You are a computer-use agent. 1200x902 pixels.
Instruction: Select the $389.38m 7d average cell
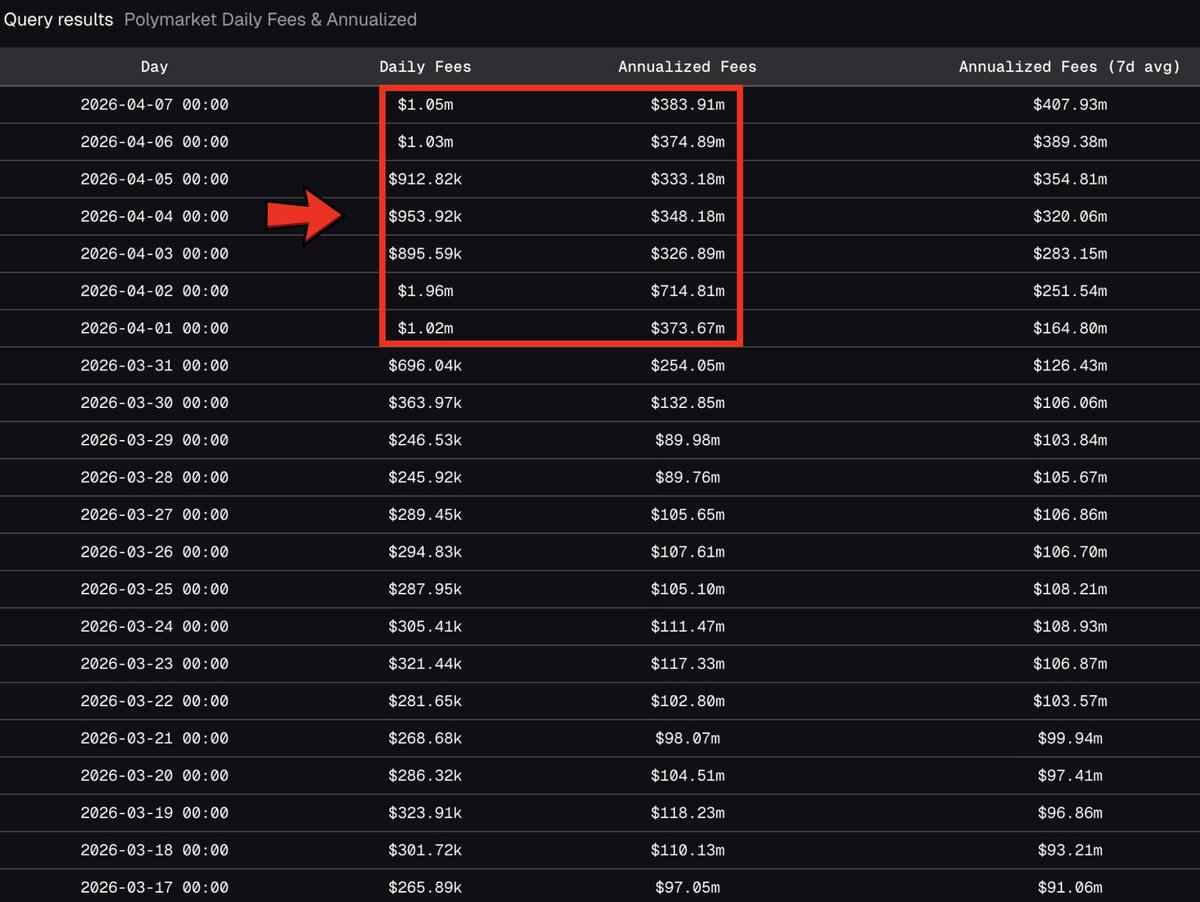point(1070,142)
